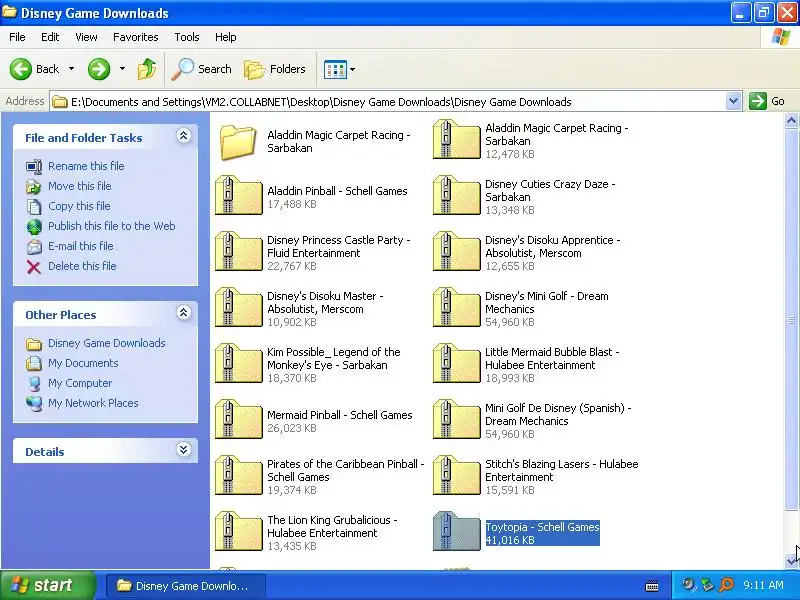The height and width of the screenshot is (600, 800).
Task: Click the Rename this file icon
Action: click(x=34, y=166)
